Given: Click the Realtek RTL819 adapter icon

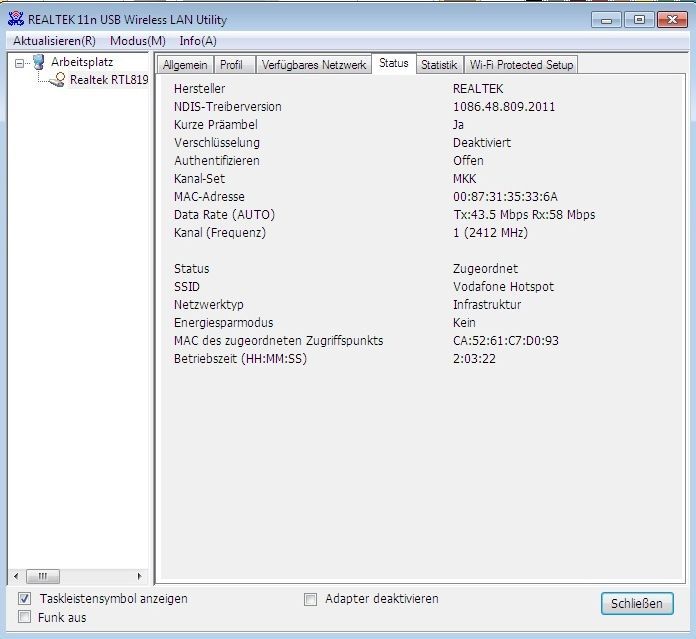Looking at the screenshot, I should [x=57, y=79].
